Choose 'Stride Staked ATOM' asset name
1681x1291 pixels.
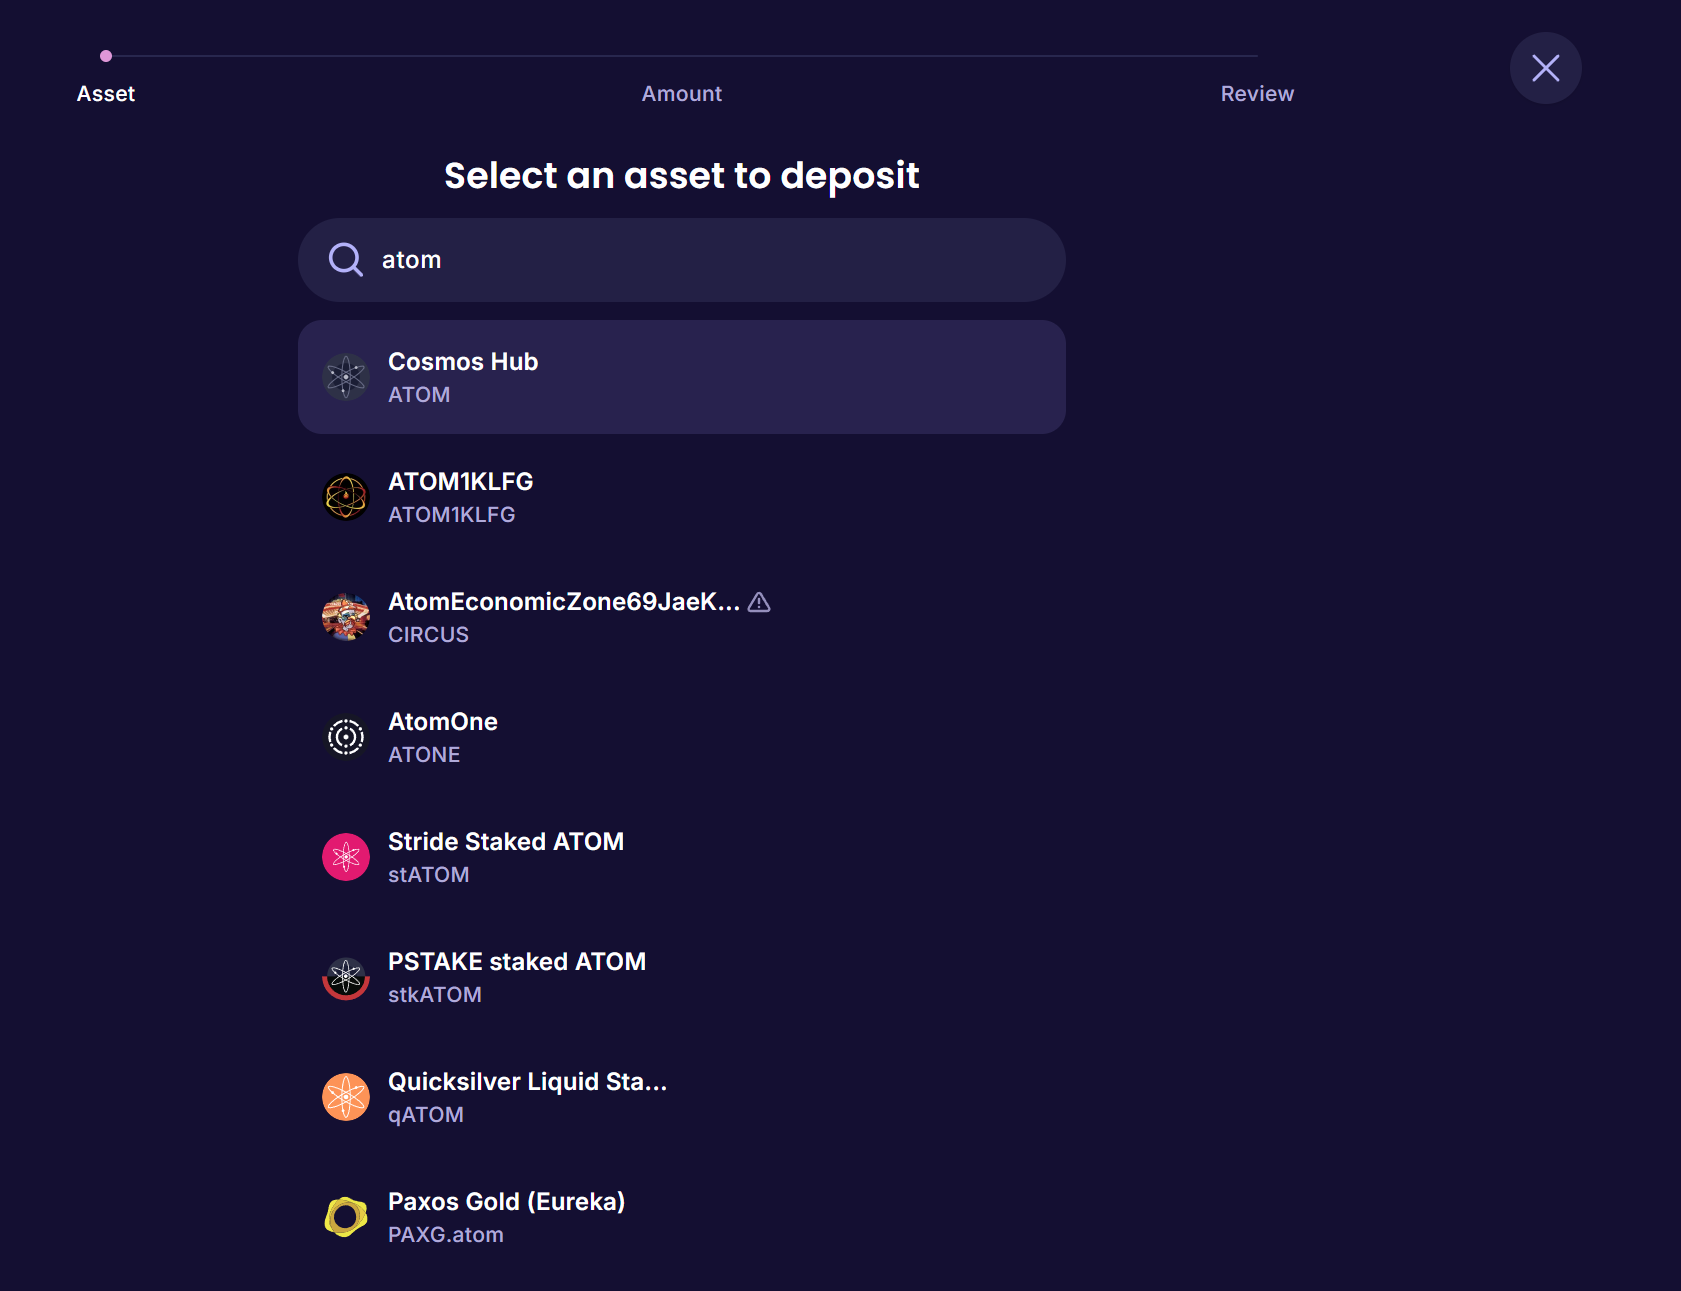[506, 842]
